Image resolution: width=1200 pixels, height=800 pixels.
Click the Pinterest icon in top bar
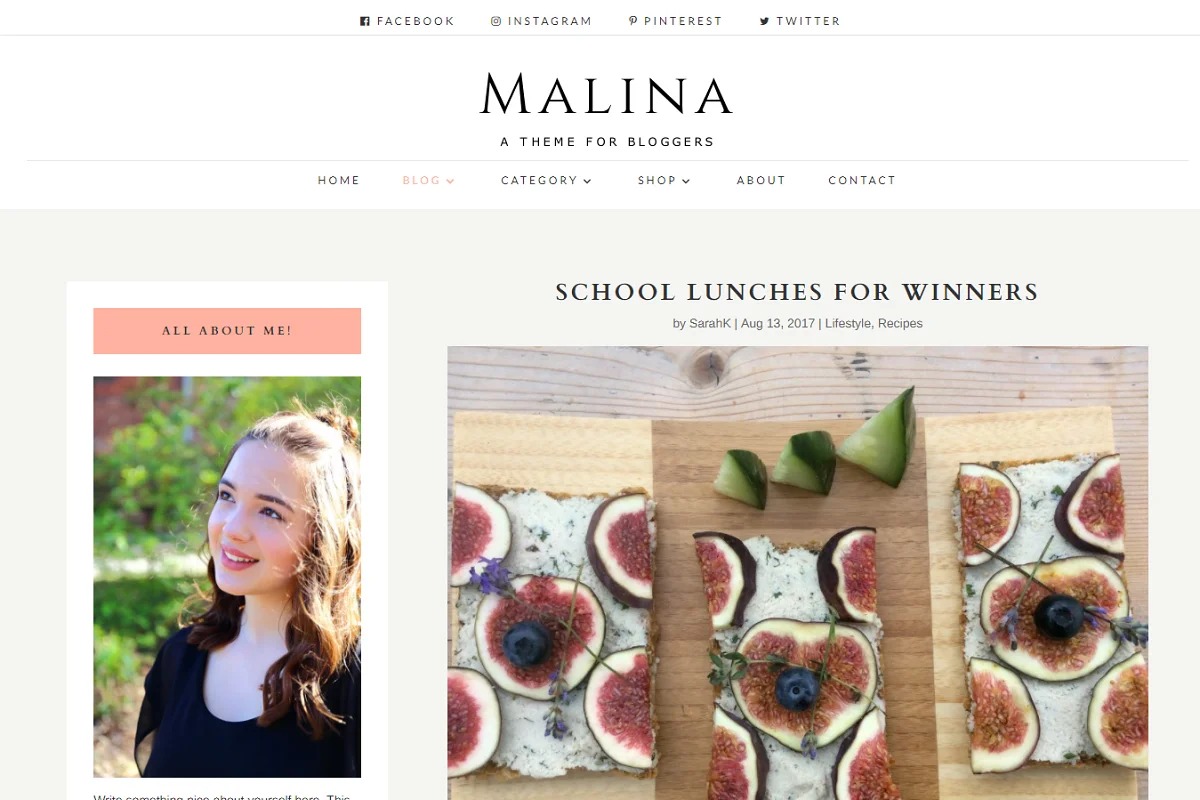tap(633, 21)
